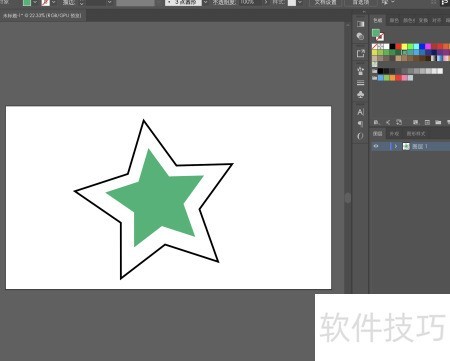Switch to the Swatches (色板) tab

[378, 21]
